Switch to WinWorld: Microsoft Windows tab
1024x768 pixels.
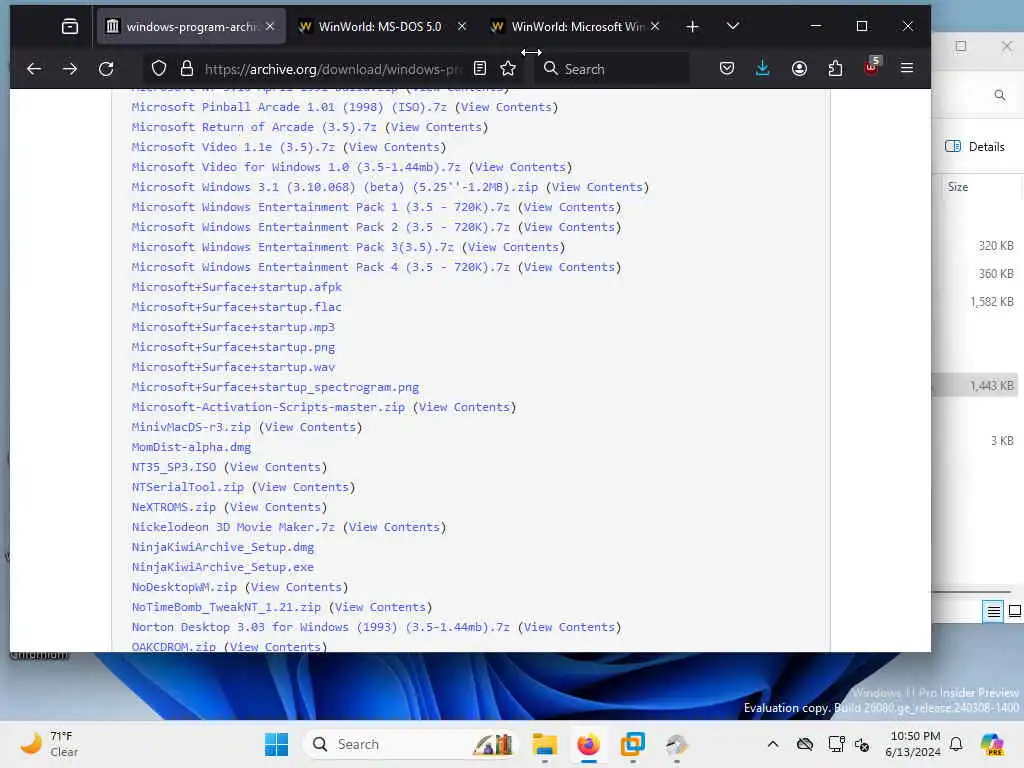(x=578, y=27)
